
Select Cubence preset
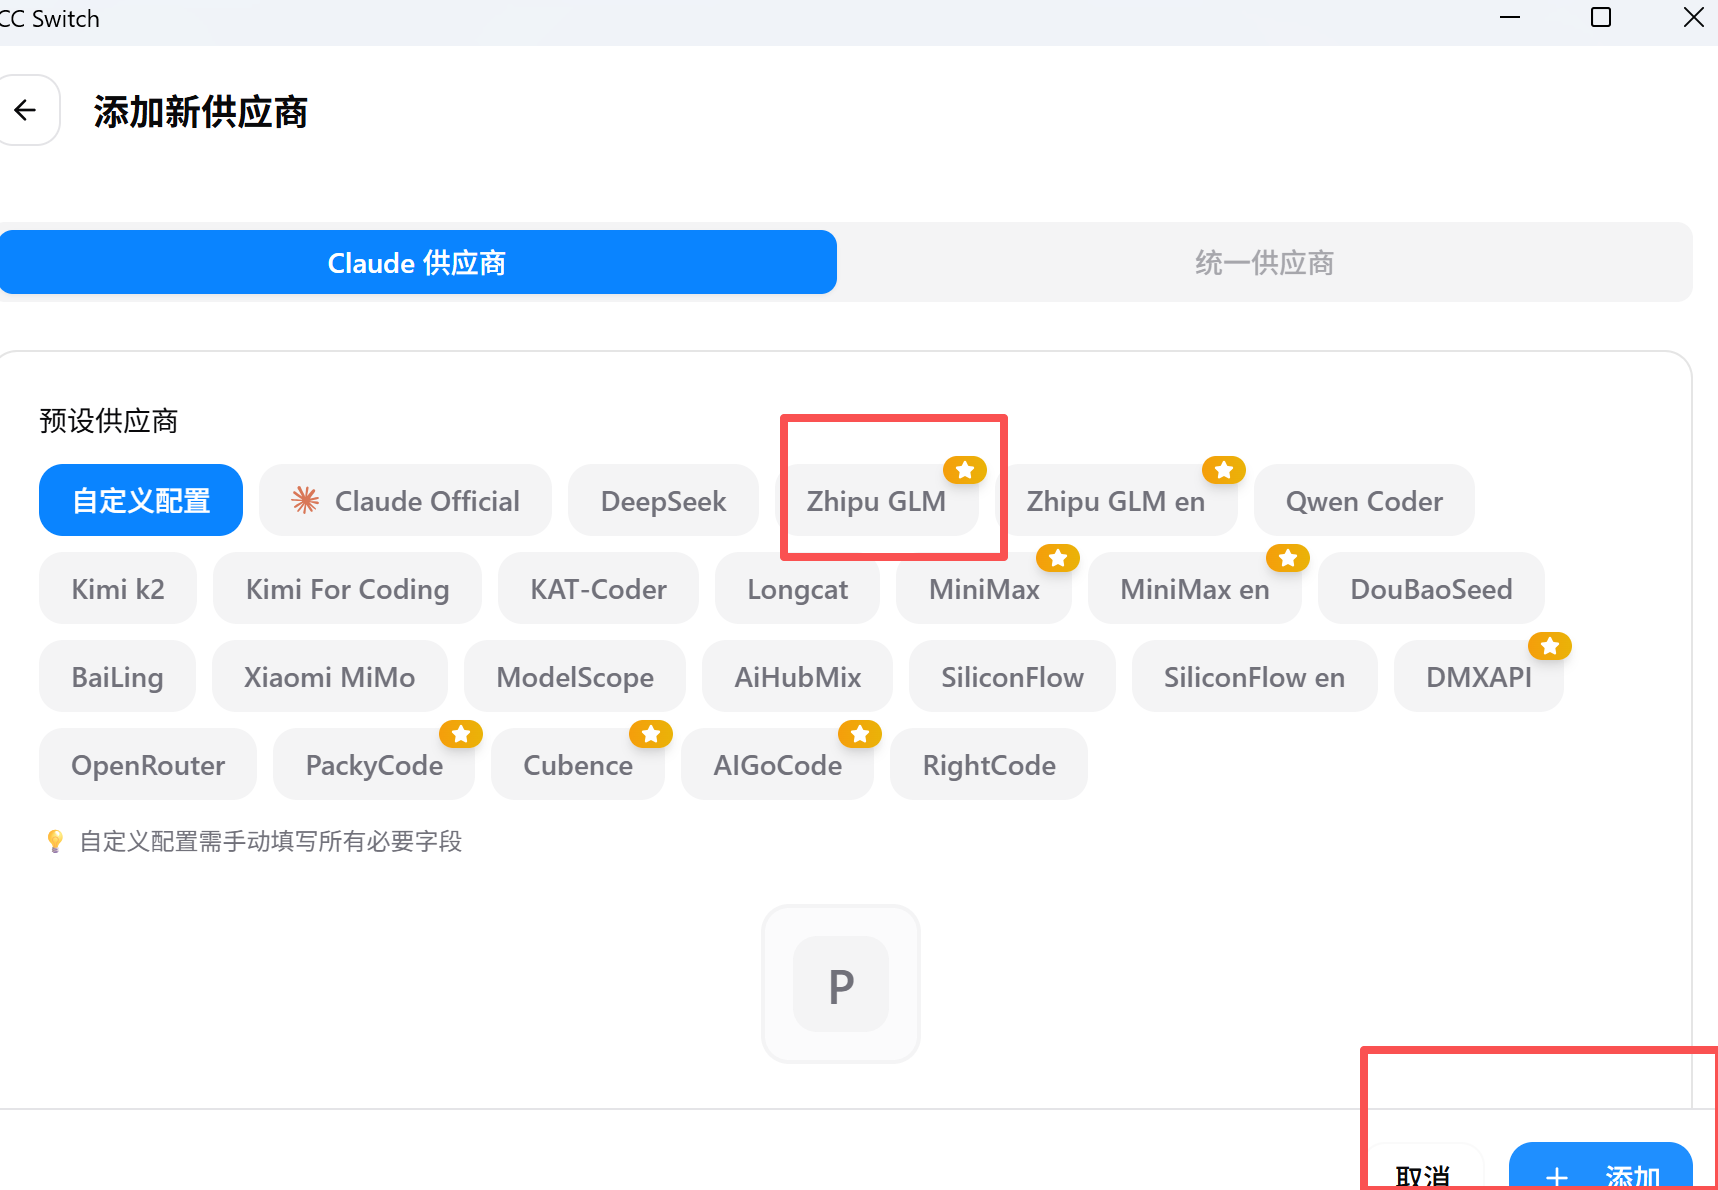tap(578, 764)
